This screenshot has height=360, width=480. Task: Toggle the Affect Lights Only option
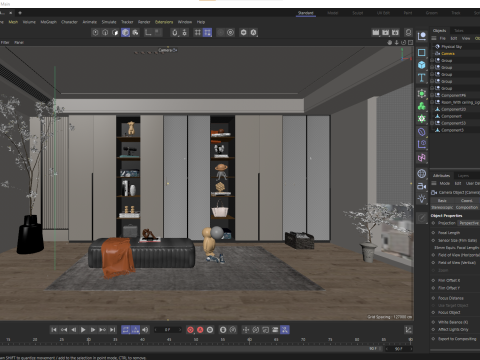click(x=433, y=329)
